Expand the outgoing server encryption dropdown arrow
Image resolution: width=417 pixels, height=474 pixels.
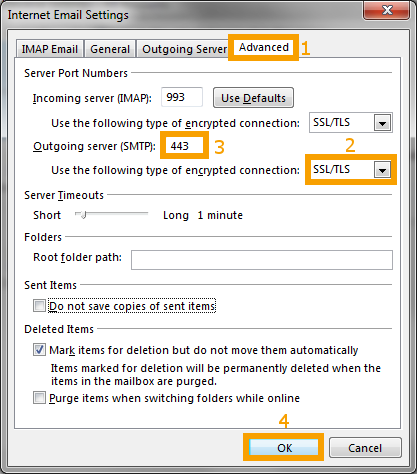point(382,170)
